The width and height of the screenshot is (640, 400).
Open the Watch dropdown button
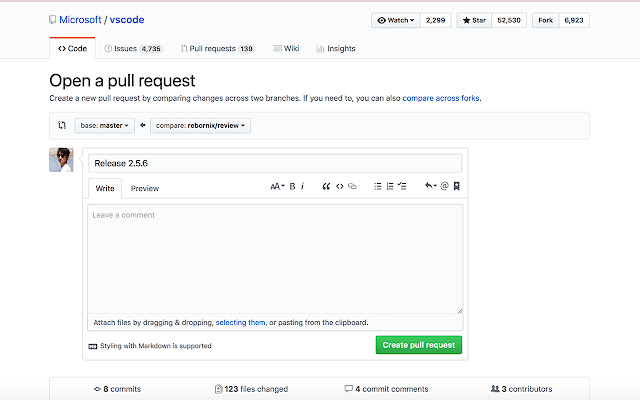pyautogui.click(x=396, y=20)
